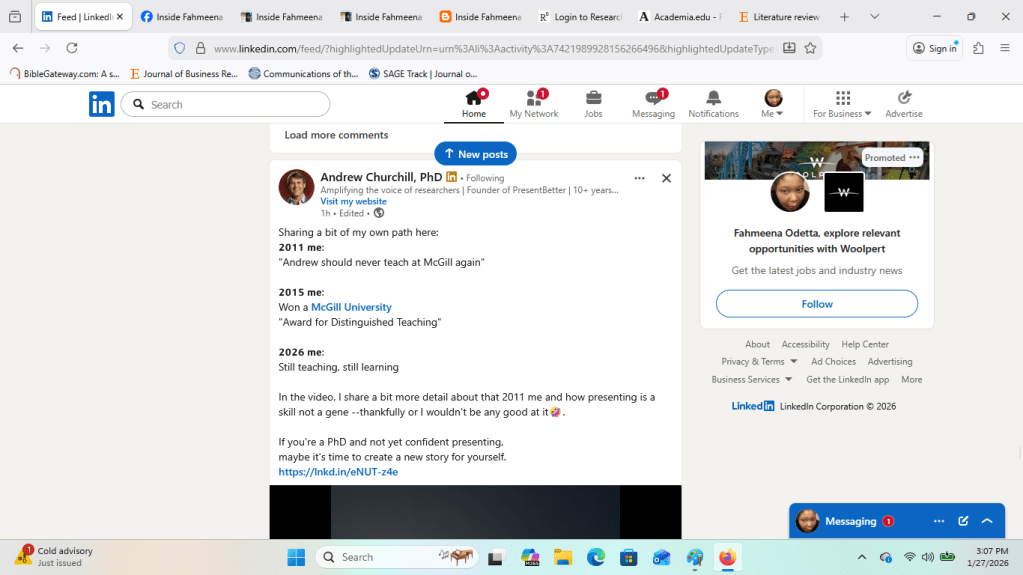Open My Network icon
The image size is (1023, 575).
(534, 104)
